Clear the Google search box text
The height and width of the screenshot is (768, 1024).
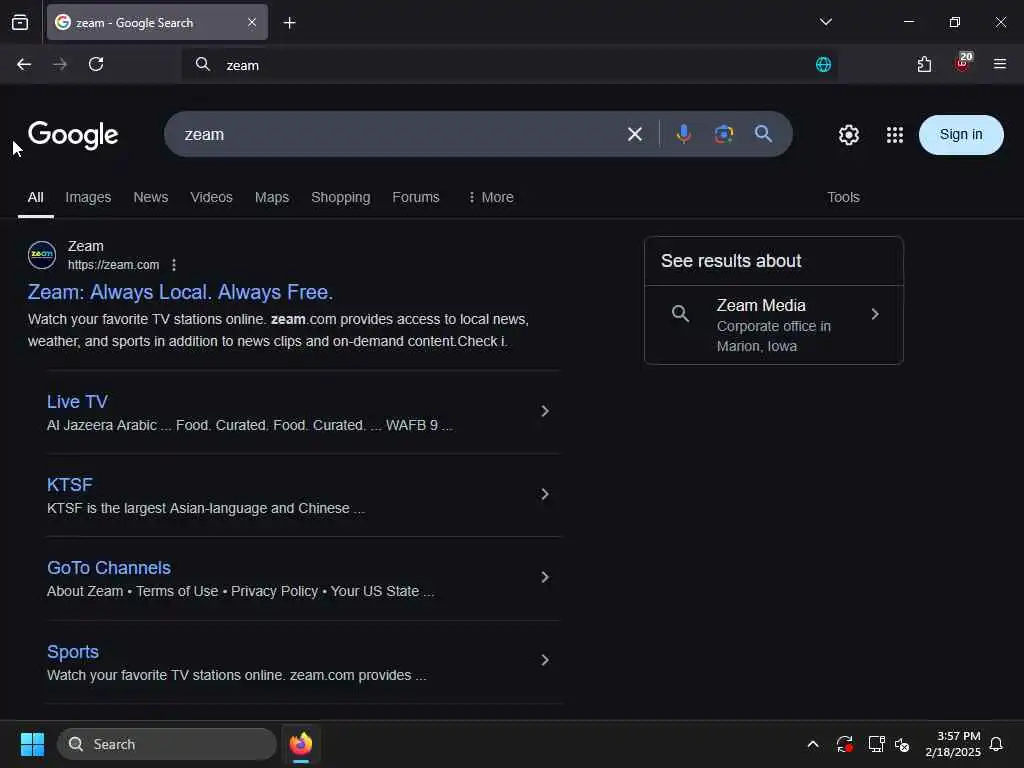[635, 135]
